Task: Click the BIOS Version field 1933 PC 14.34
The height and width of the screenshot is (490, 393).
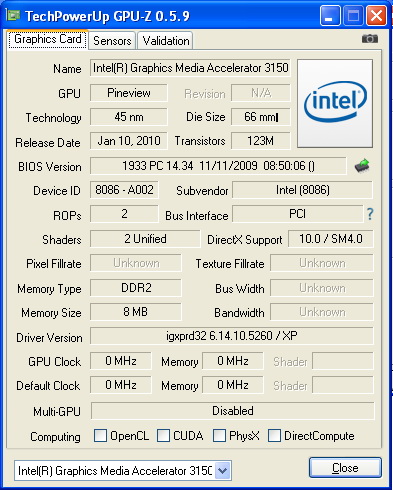Action: coord(218,166)
